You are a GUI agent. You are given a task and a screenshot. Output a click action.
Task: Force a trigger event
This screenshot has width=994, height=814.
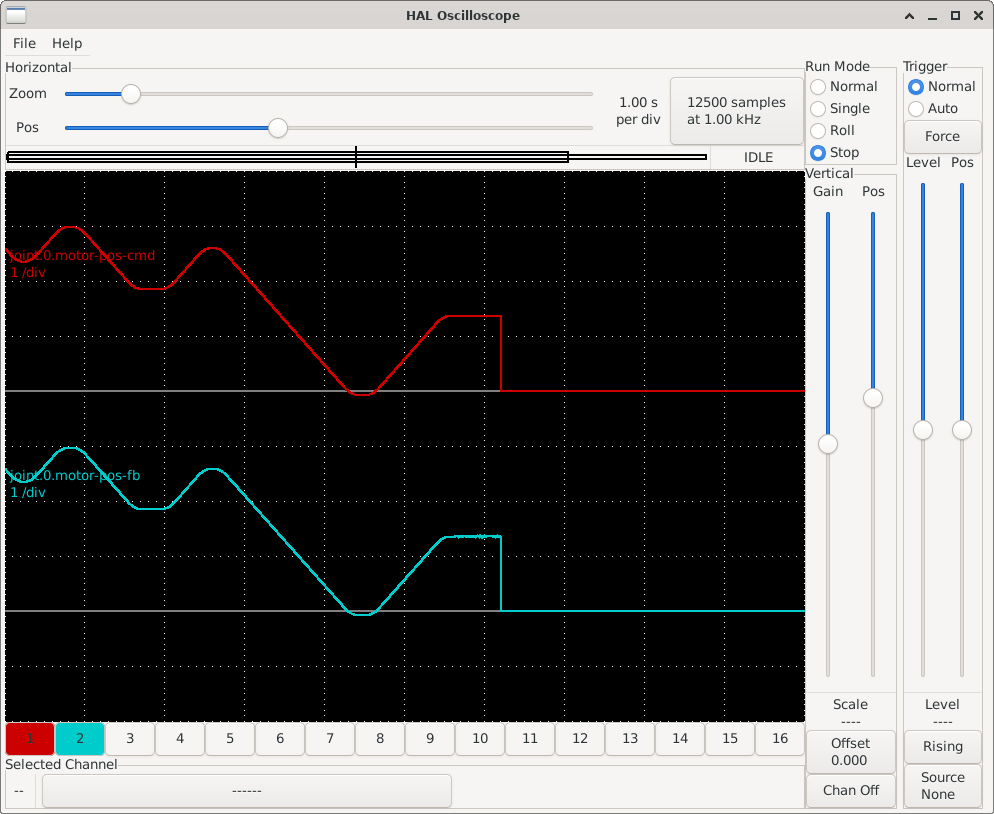942,136
